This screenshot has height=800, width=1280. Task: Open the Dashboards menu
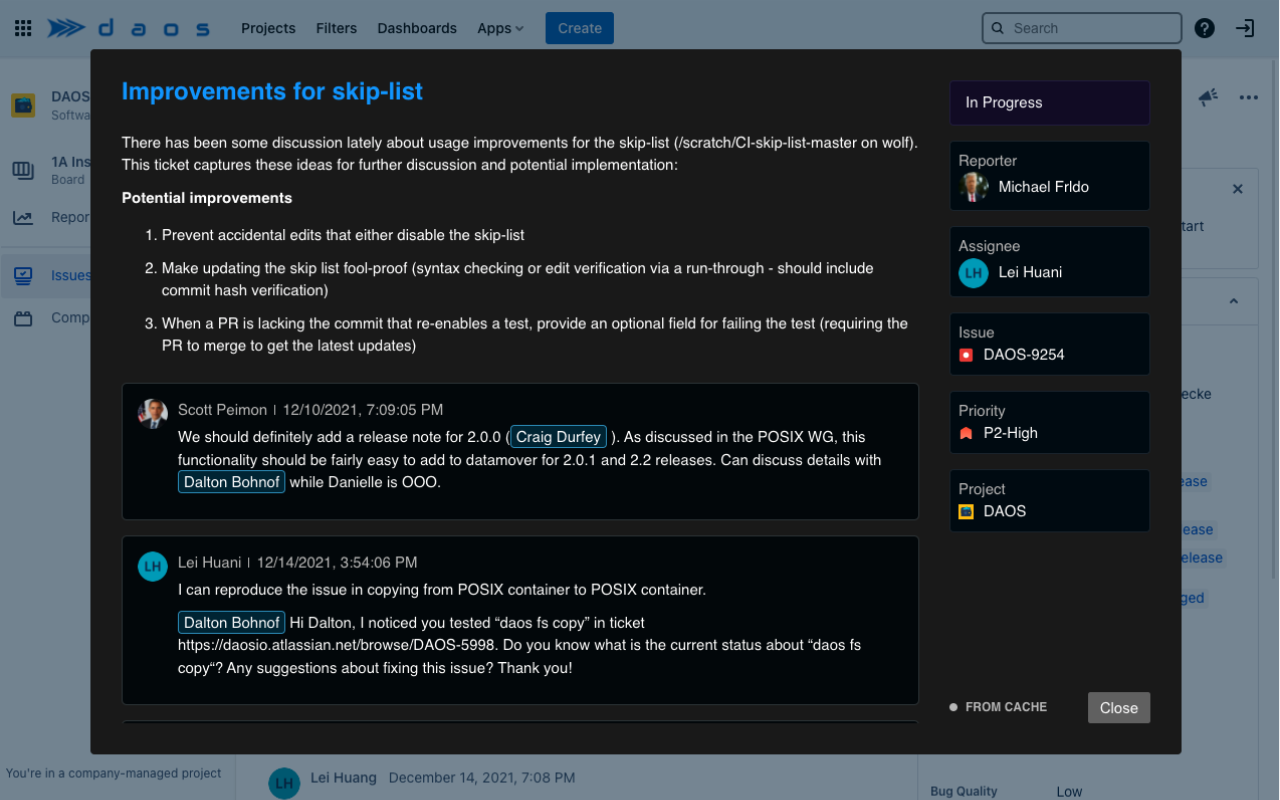pos(417,28)
